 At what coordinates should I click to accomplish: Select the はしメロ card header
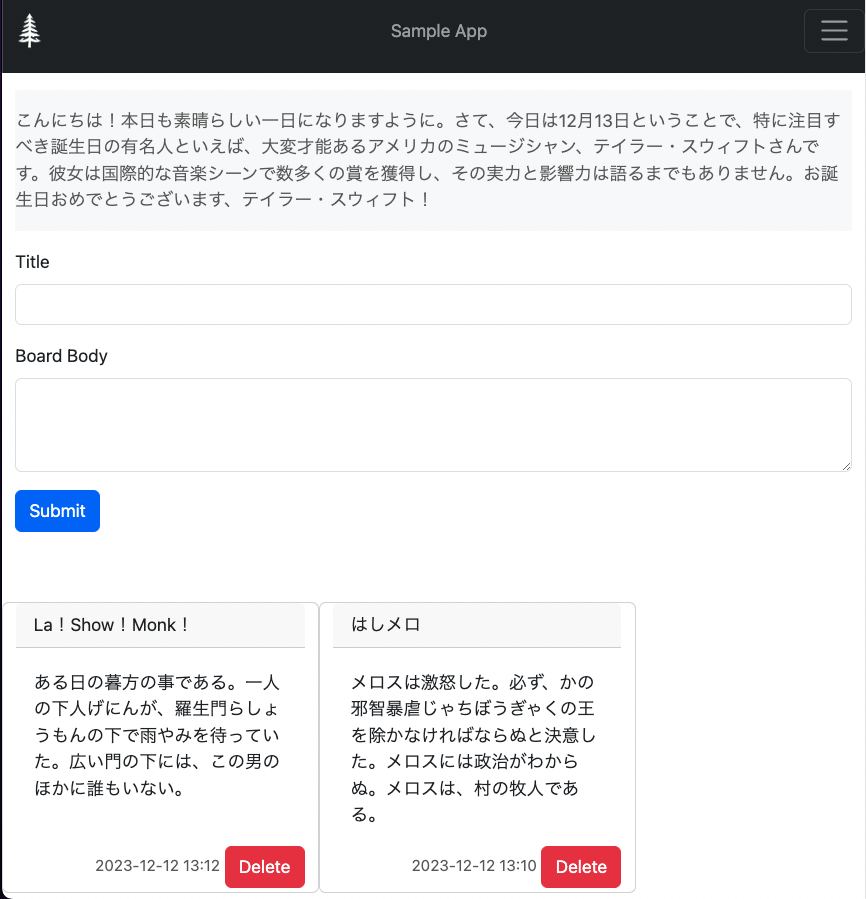pos(477,624)
